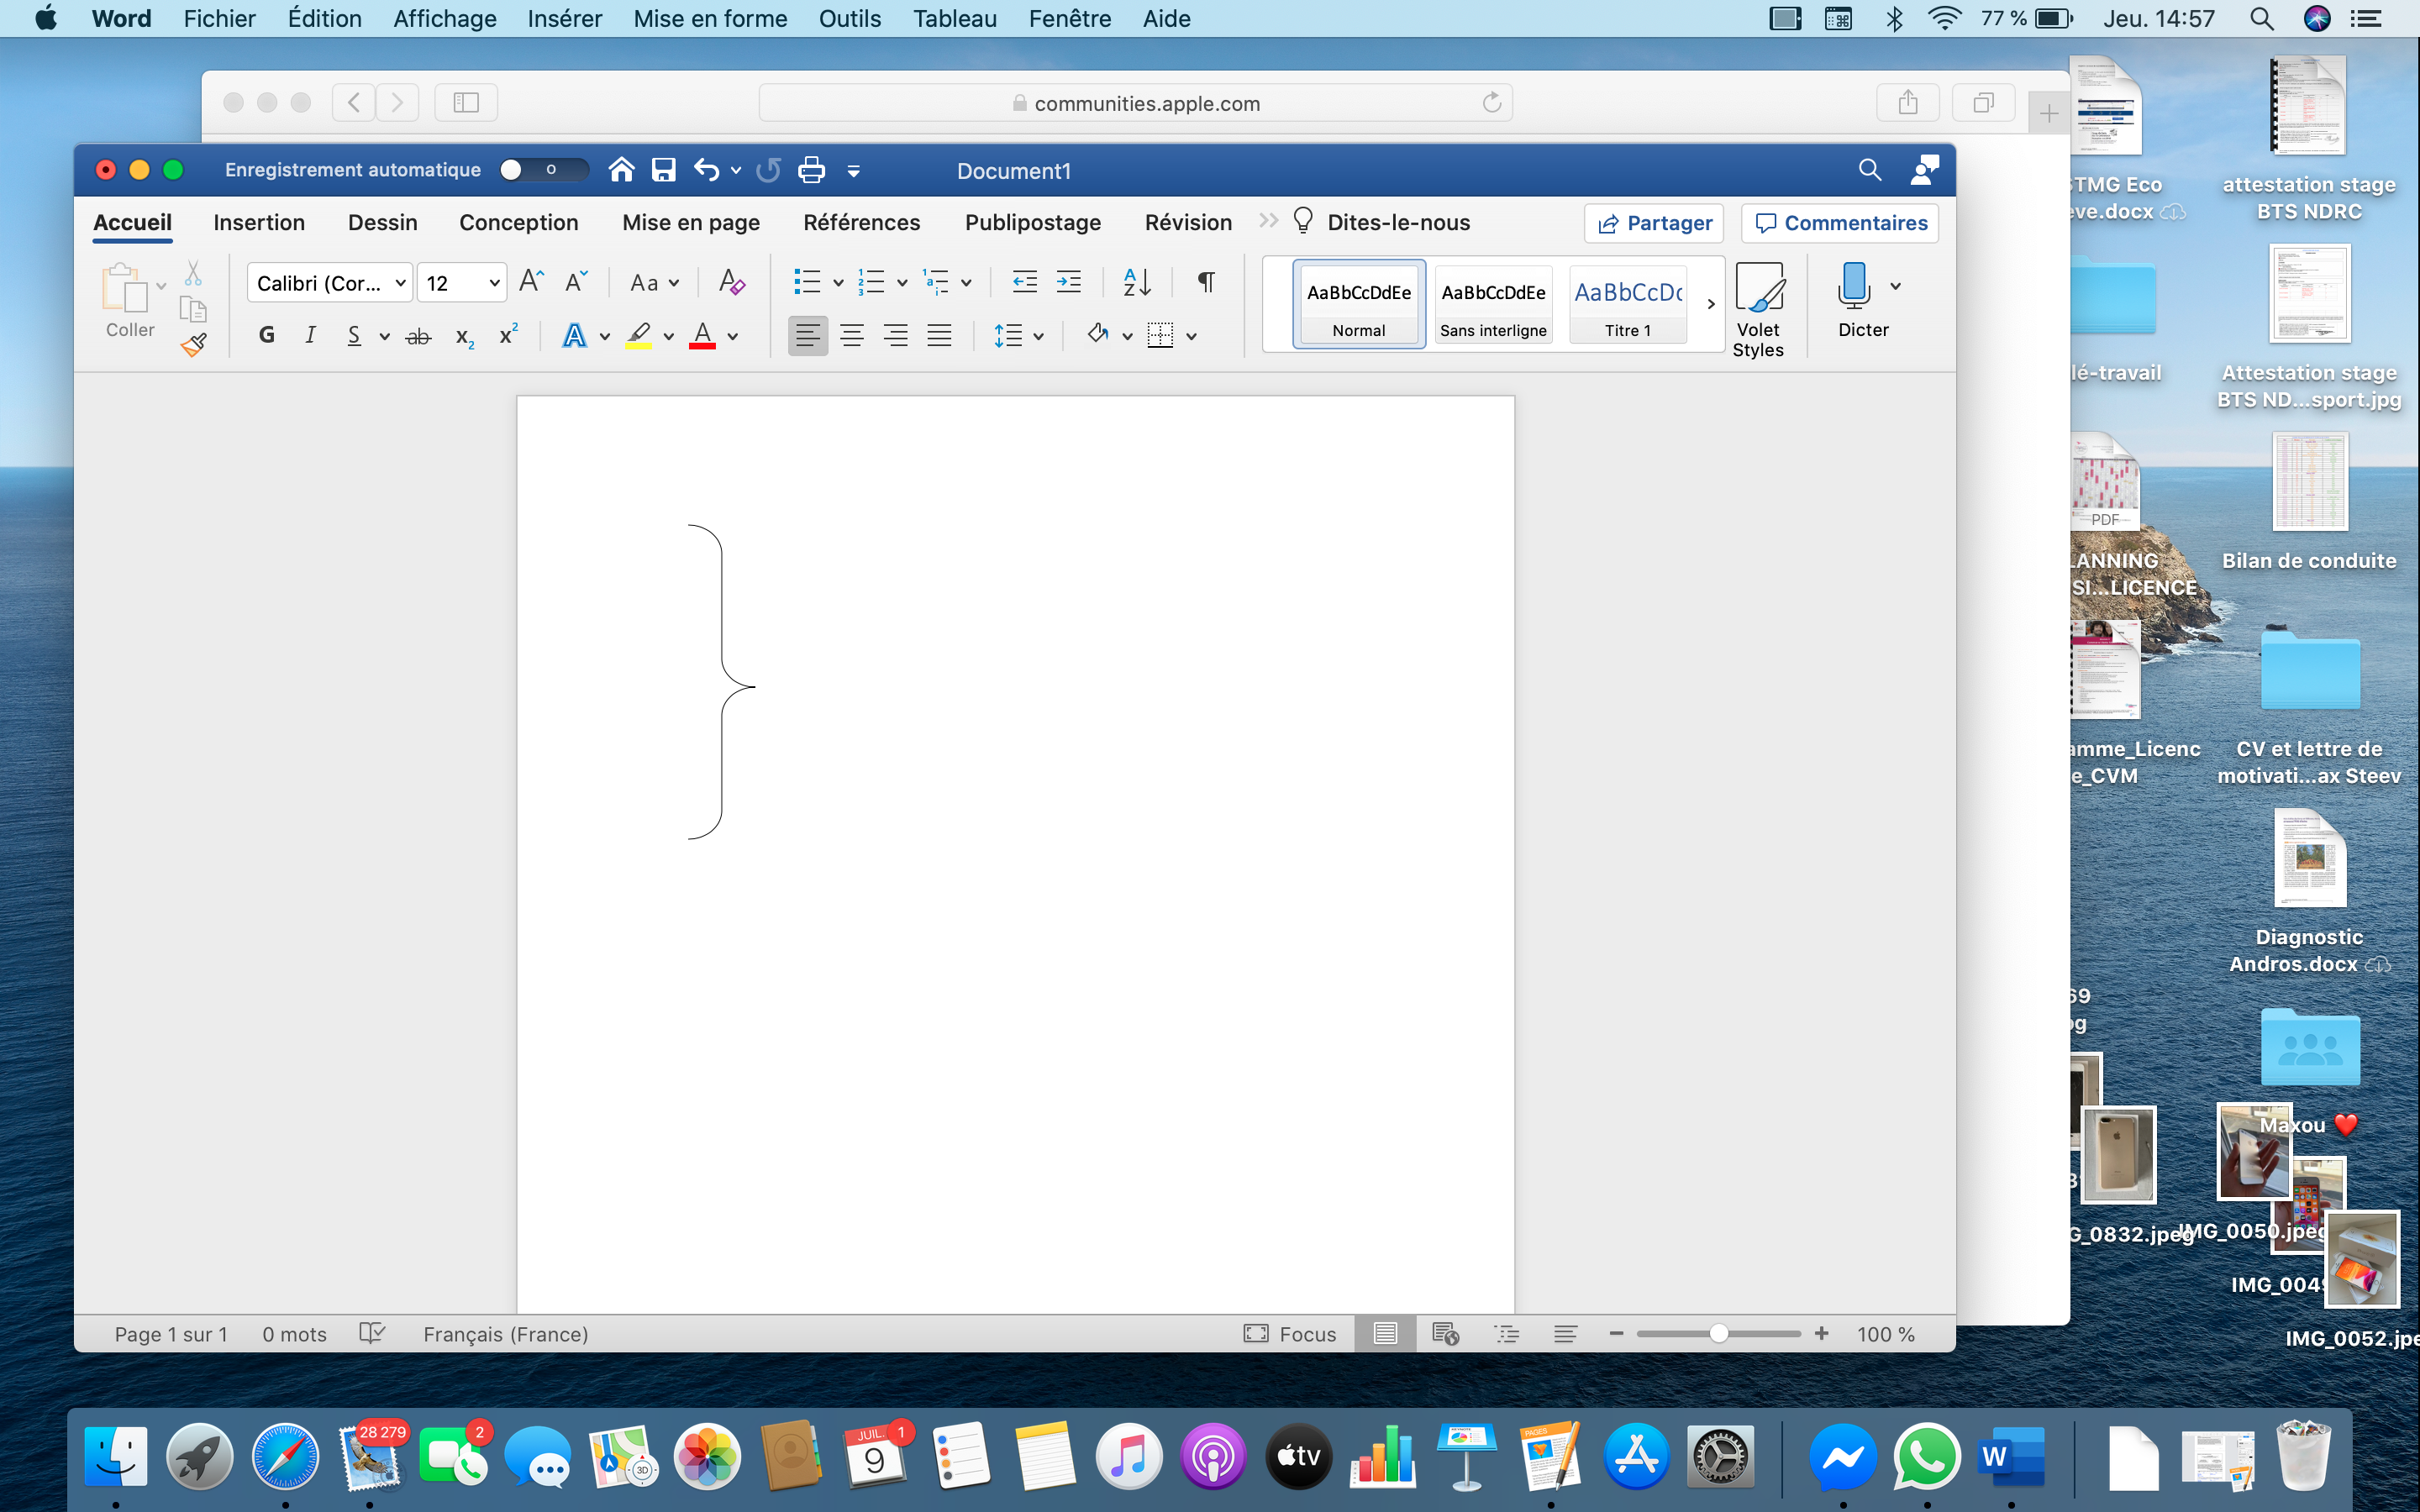Click the Partager button
The height and width of the screenshot is (1512, 2420).
(1654, 223)
